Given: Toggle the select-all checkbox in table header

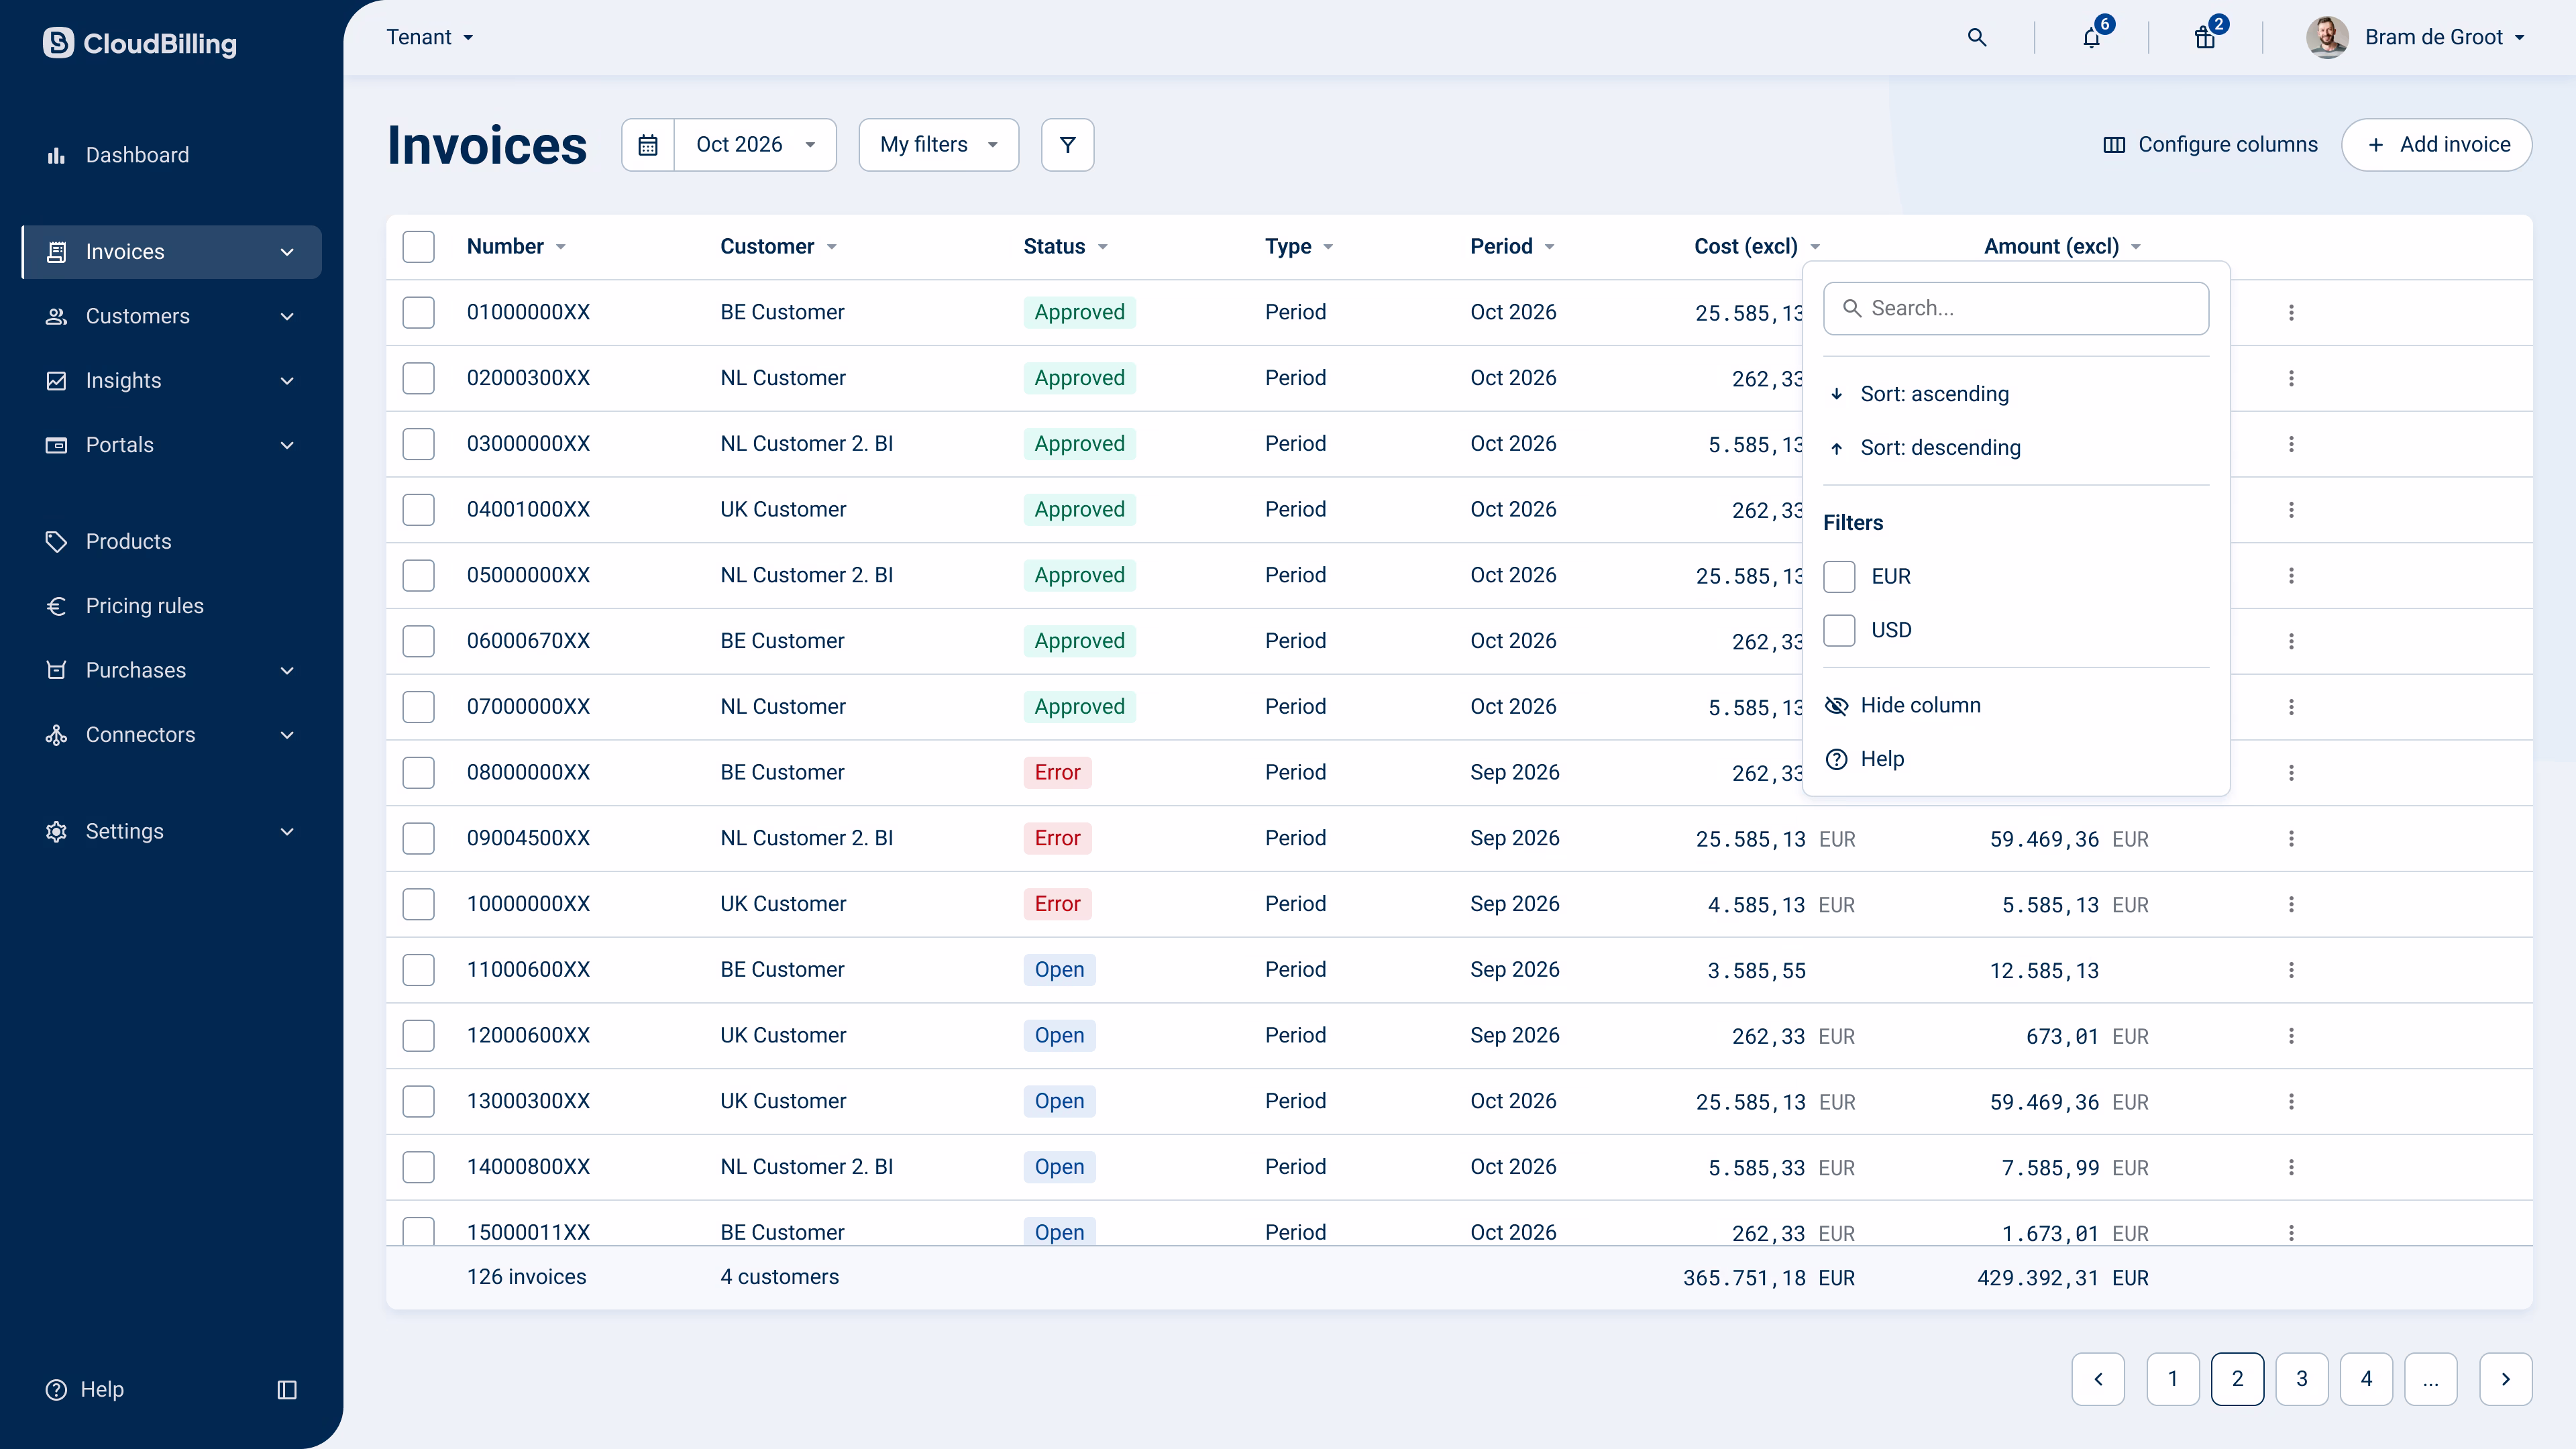Looking at the screenshot, I should click(418, 246).
